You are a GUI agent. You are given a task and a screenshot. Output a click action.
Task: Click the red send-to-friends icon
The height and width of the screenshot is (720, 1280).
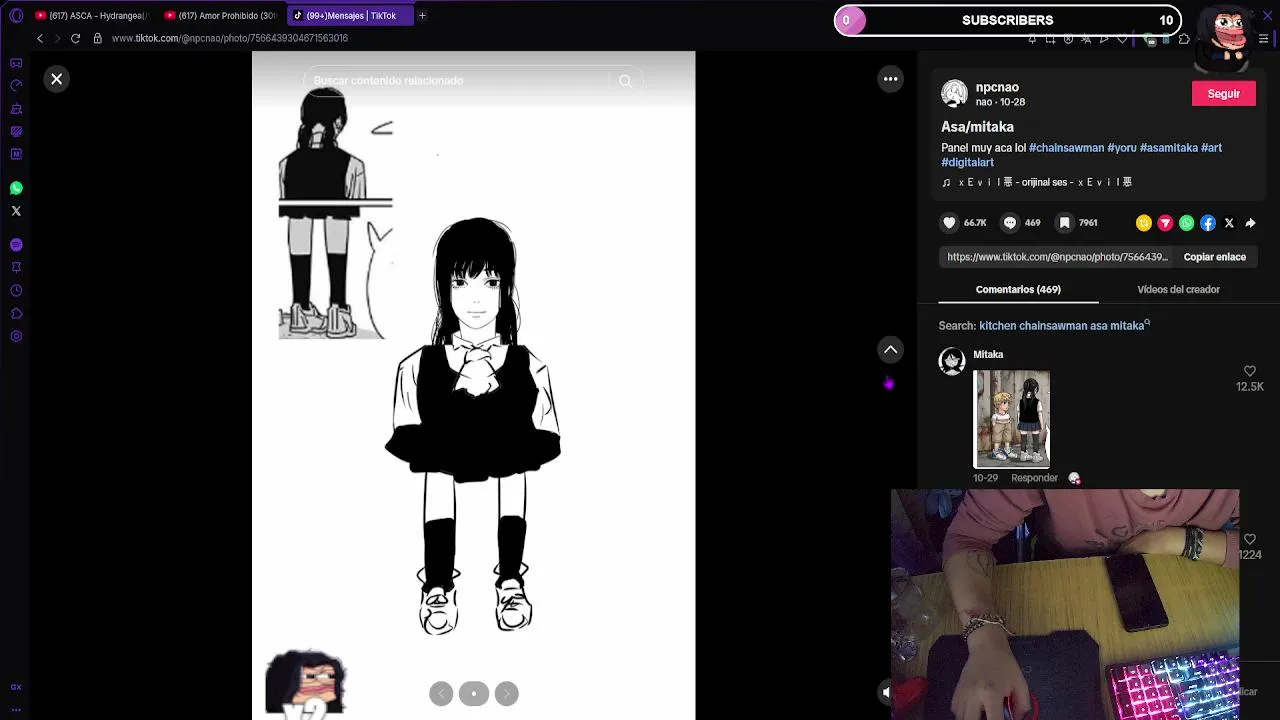coord(1165,223)
